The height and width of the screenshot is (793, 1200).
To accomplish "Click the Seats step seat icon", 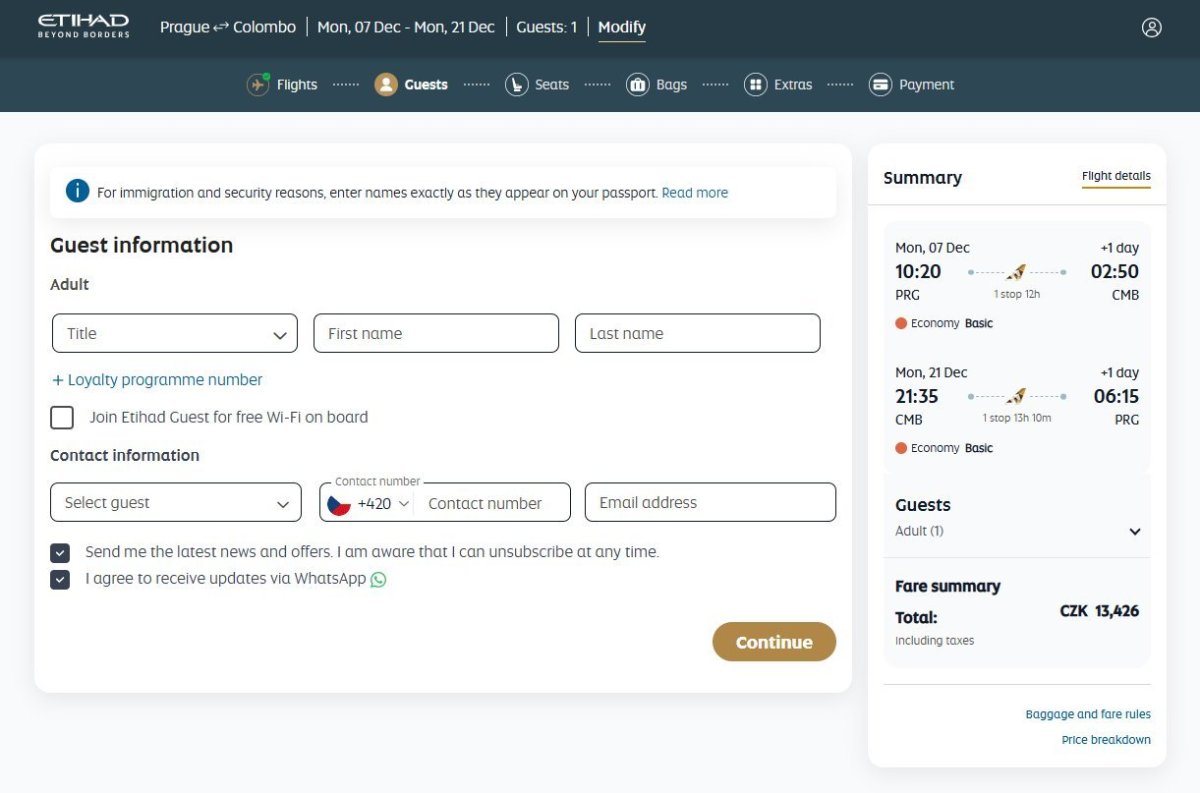I will point(516,85).
